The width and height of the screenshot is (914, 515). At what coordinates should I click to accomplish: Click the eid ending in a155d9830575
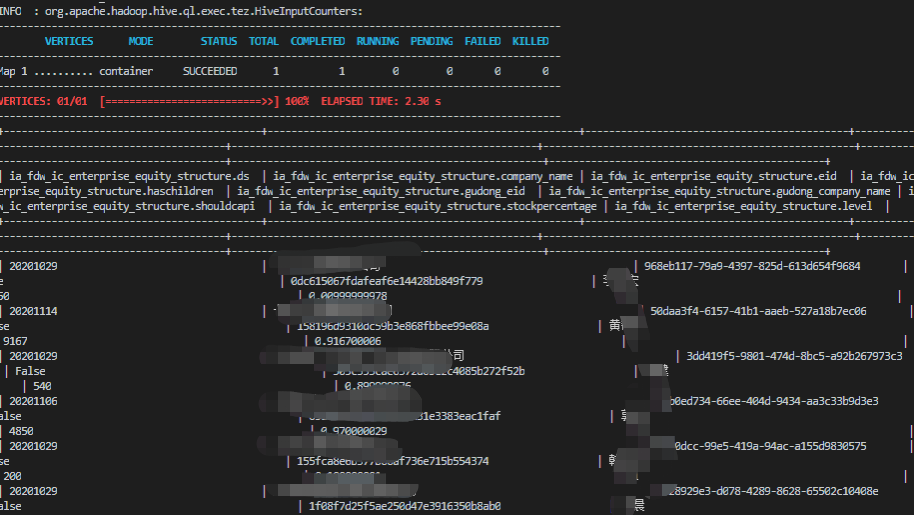[771, 446]
